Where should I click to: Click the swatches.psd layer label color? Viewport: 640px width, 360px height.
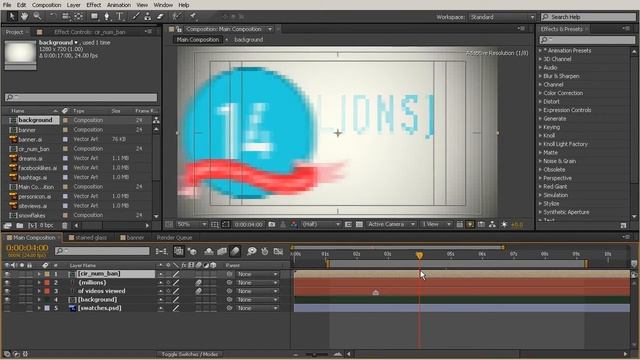click(47, 308)
